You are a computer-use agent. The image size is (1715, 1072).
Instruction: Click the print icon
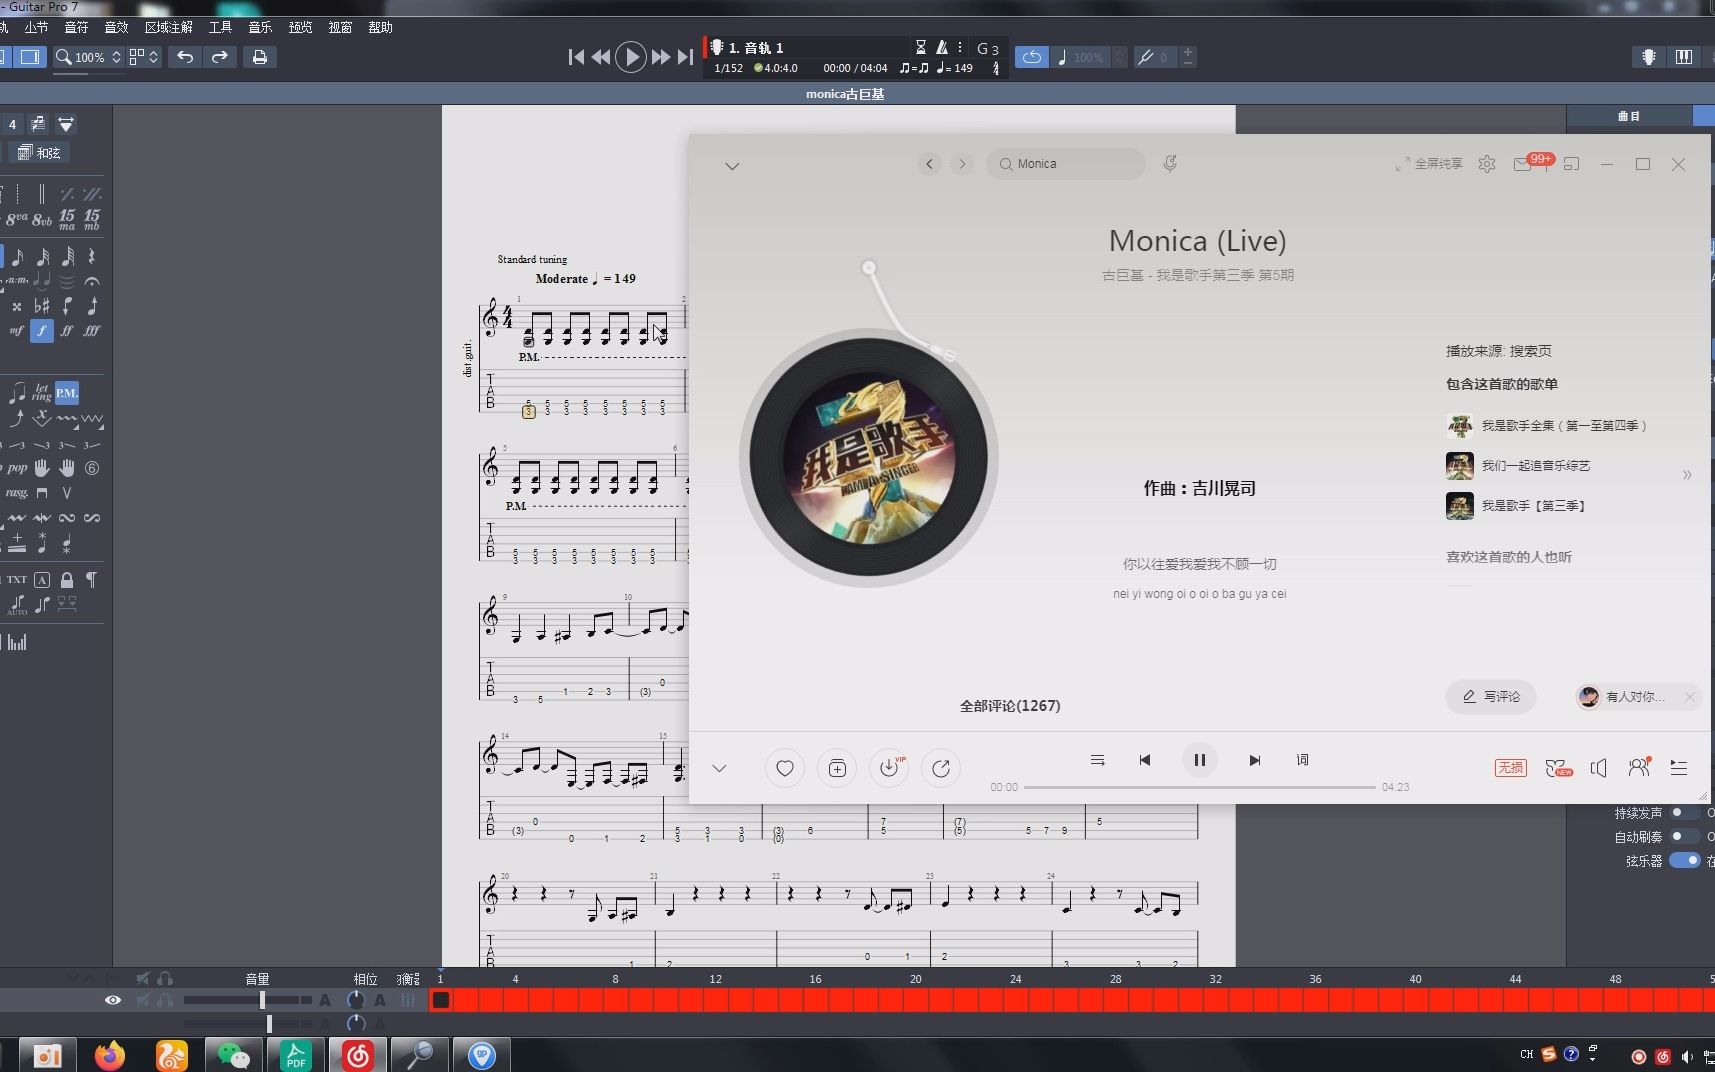[x=260, y=57]
